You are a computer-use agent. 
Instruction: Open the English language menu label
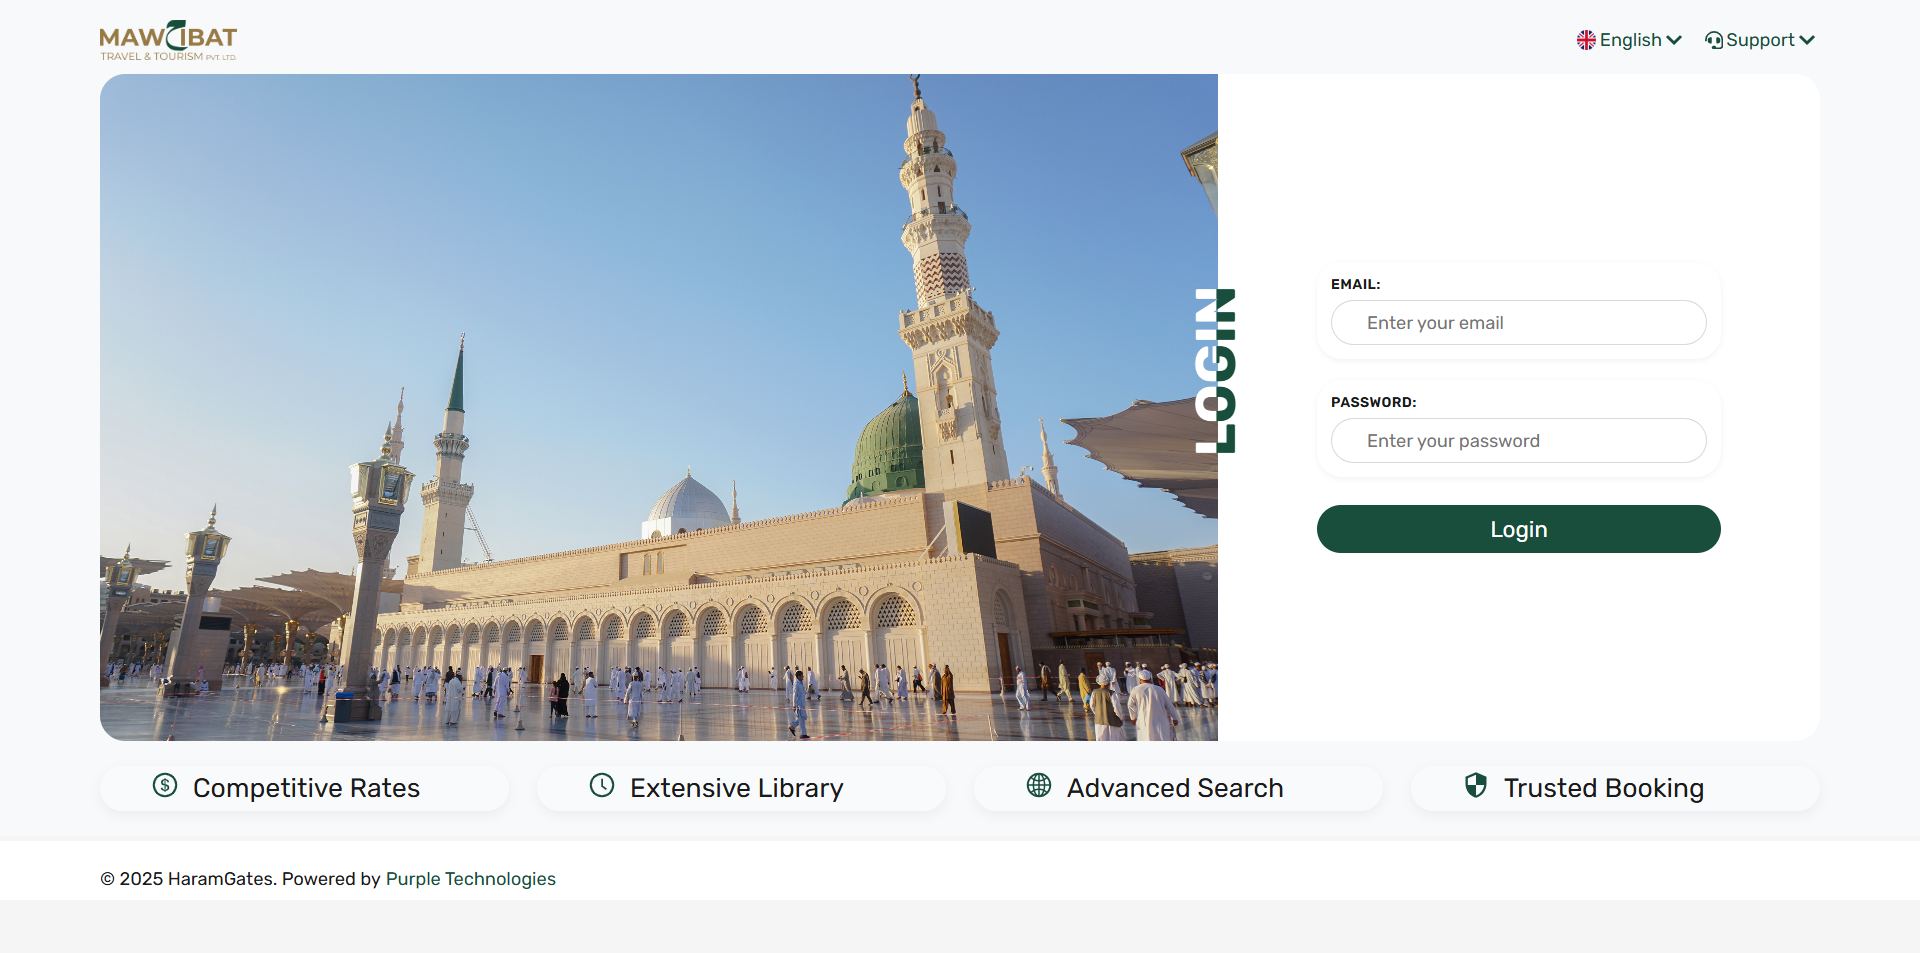coord(1630,40)
